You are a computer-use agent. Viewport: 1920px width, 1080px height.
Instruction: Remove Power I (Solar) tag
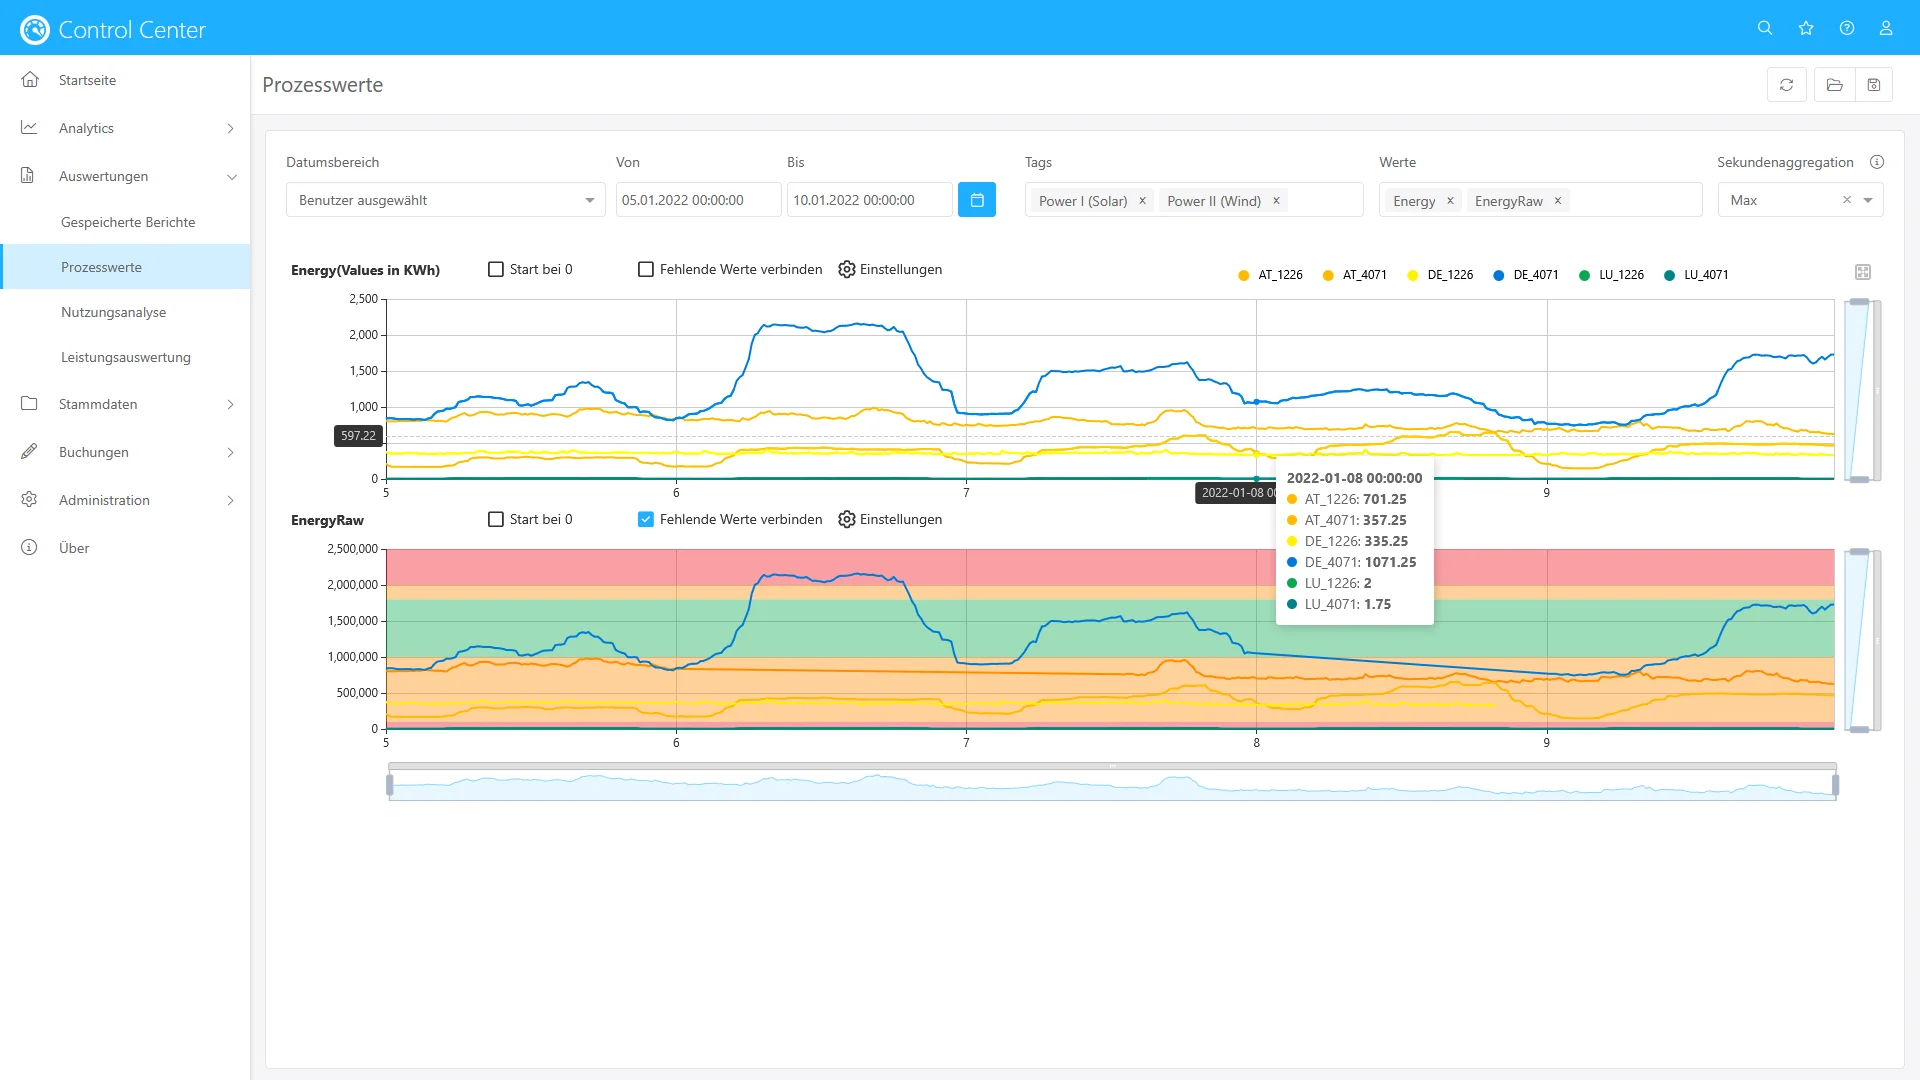tap(1142, 201)
